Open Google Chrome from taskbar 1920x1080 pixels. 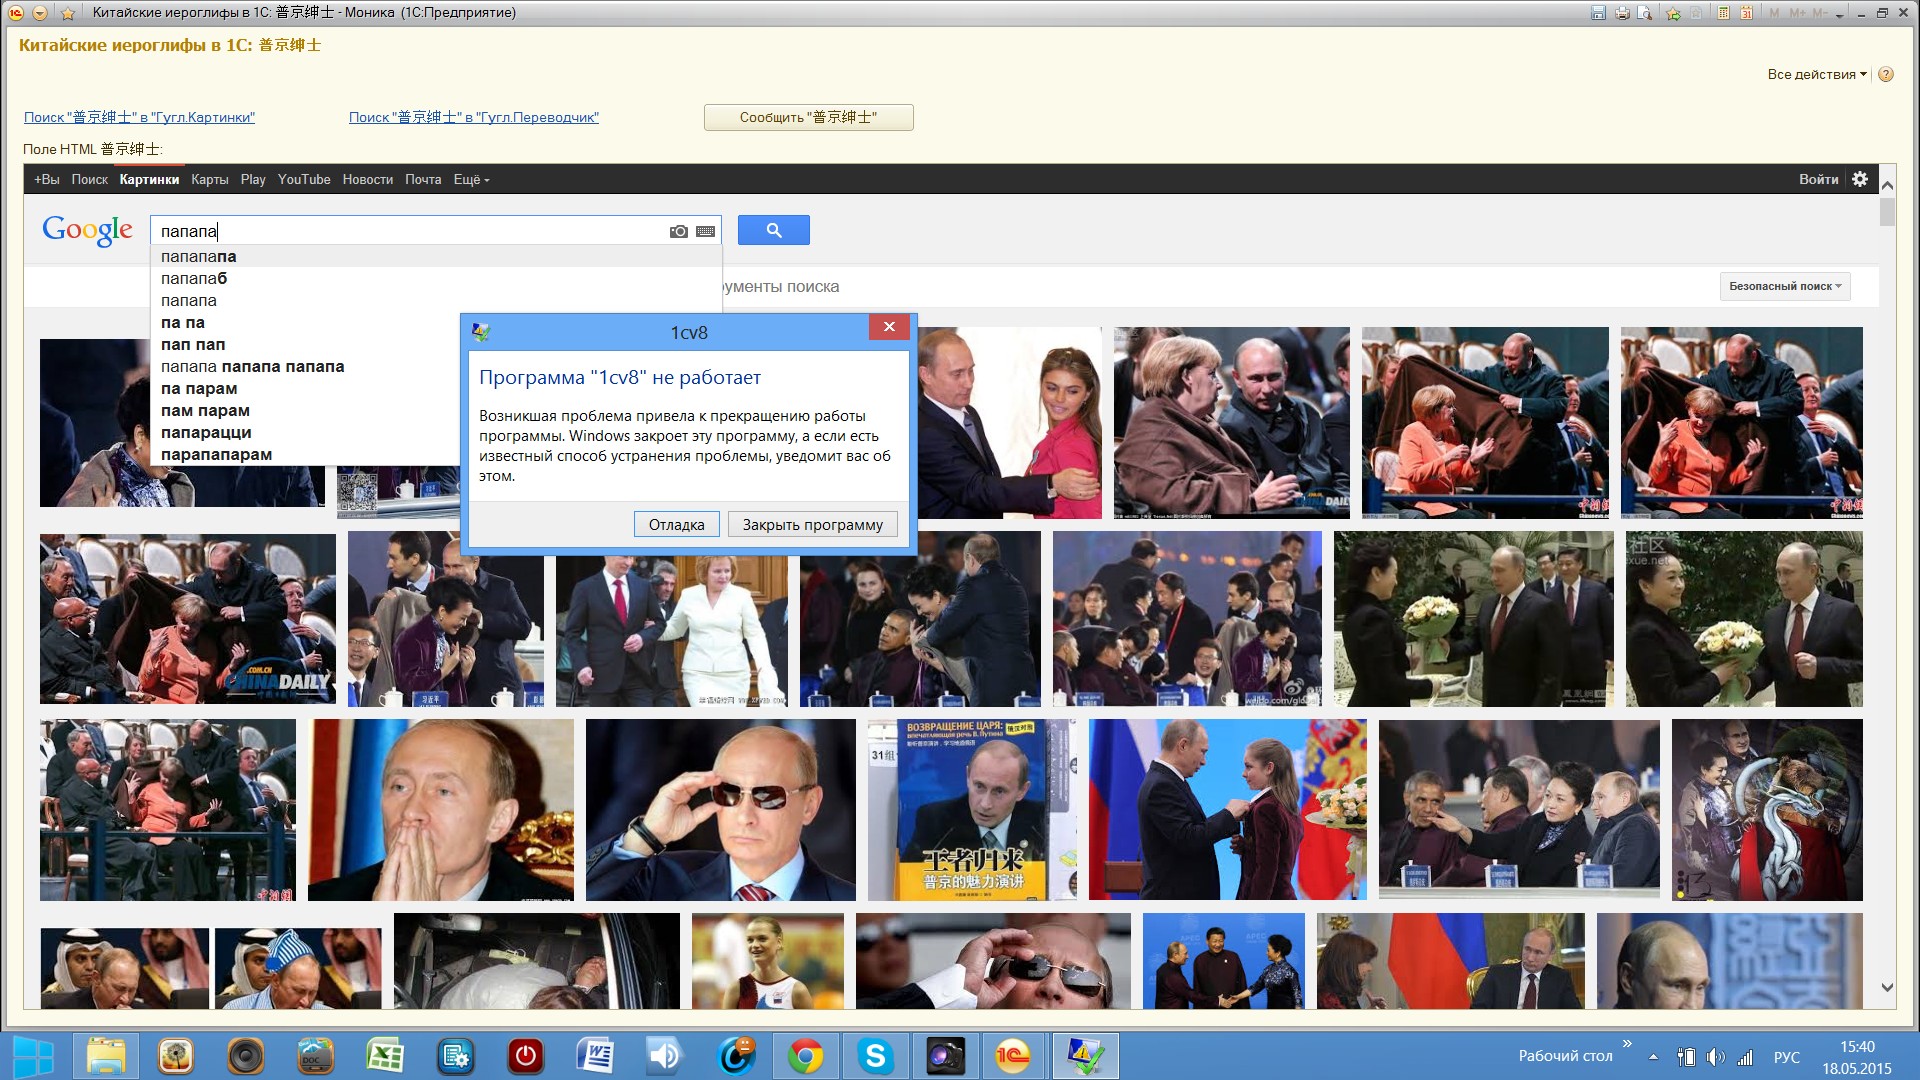[x=805, y=1056]
